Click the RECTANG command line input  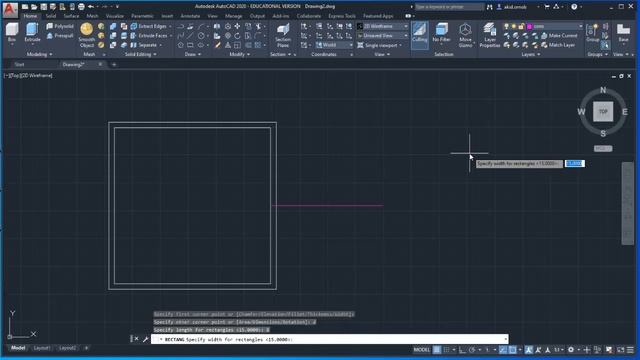(x=330, y=339)
